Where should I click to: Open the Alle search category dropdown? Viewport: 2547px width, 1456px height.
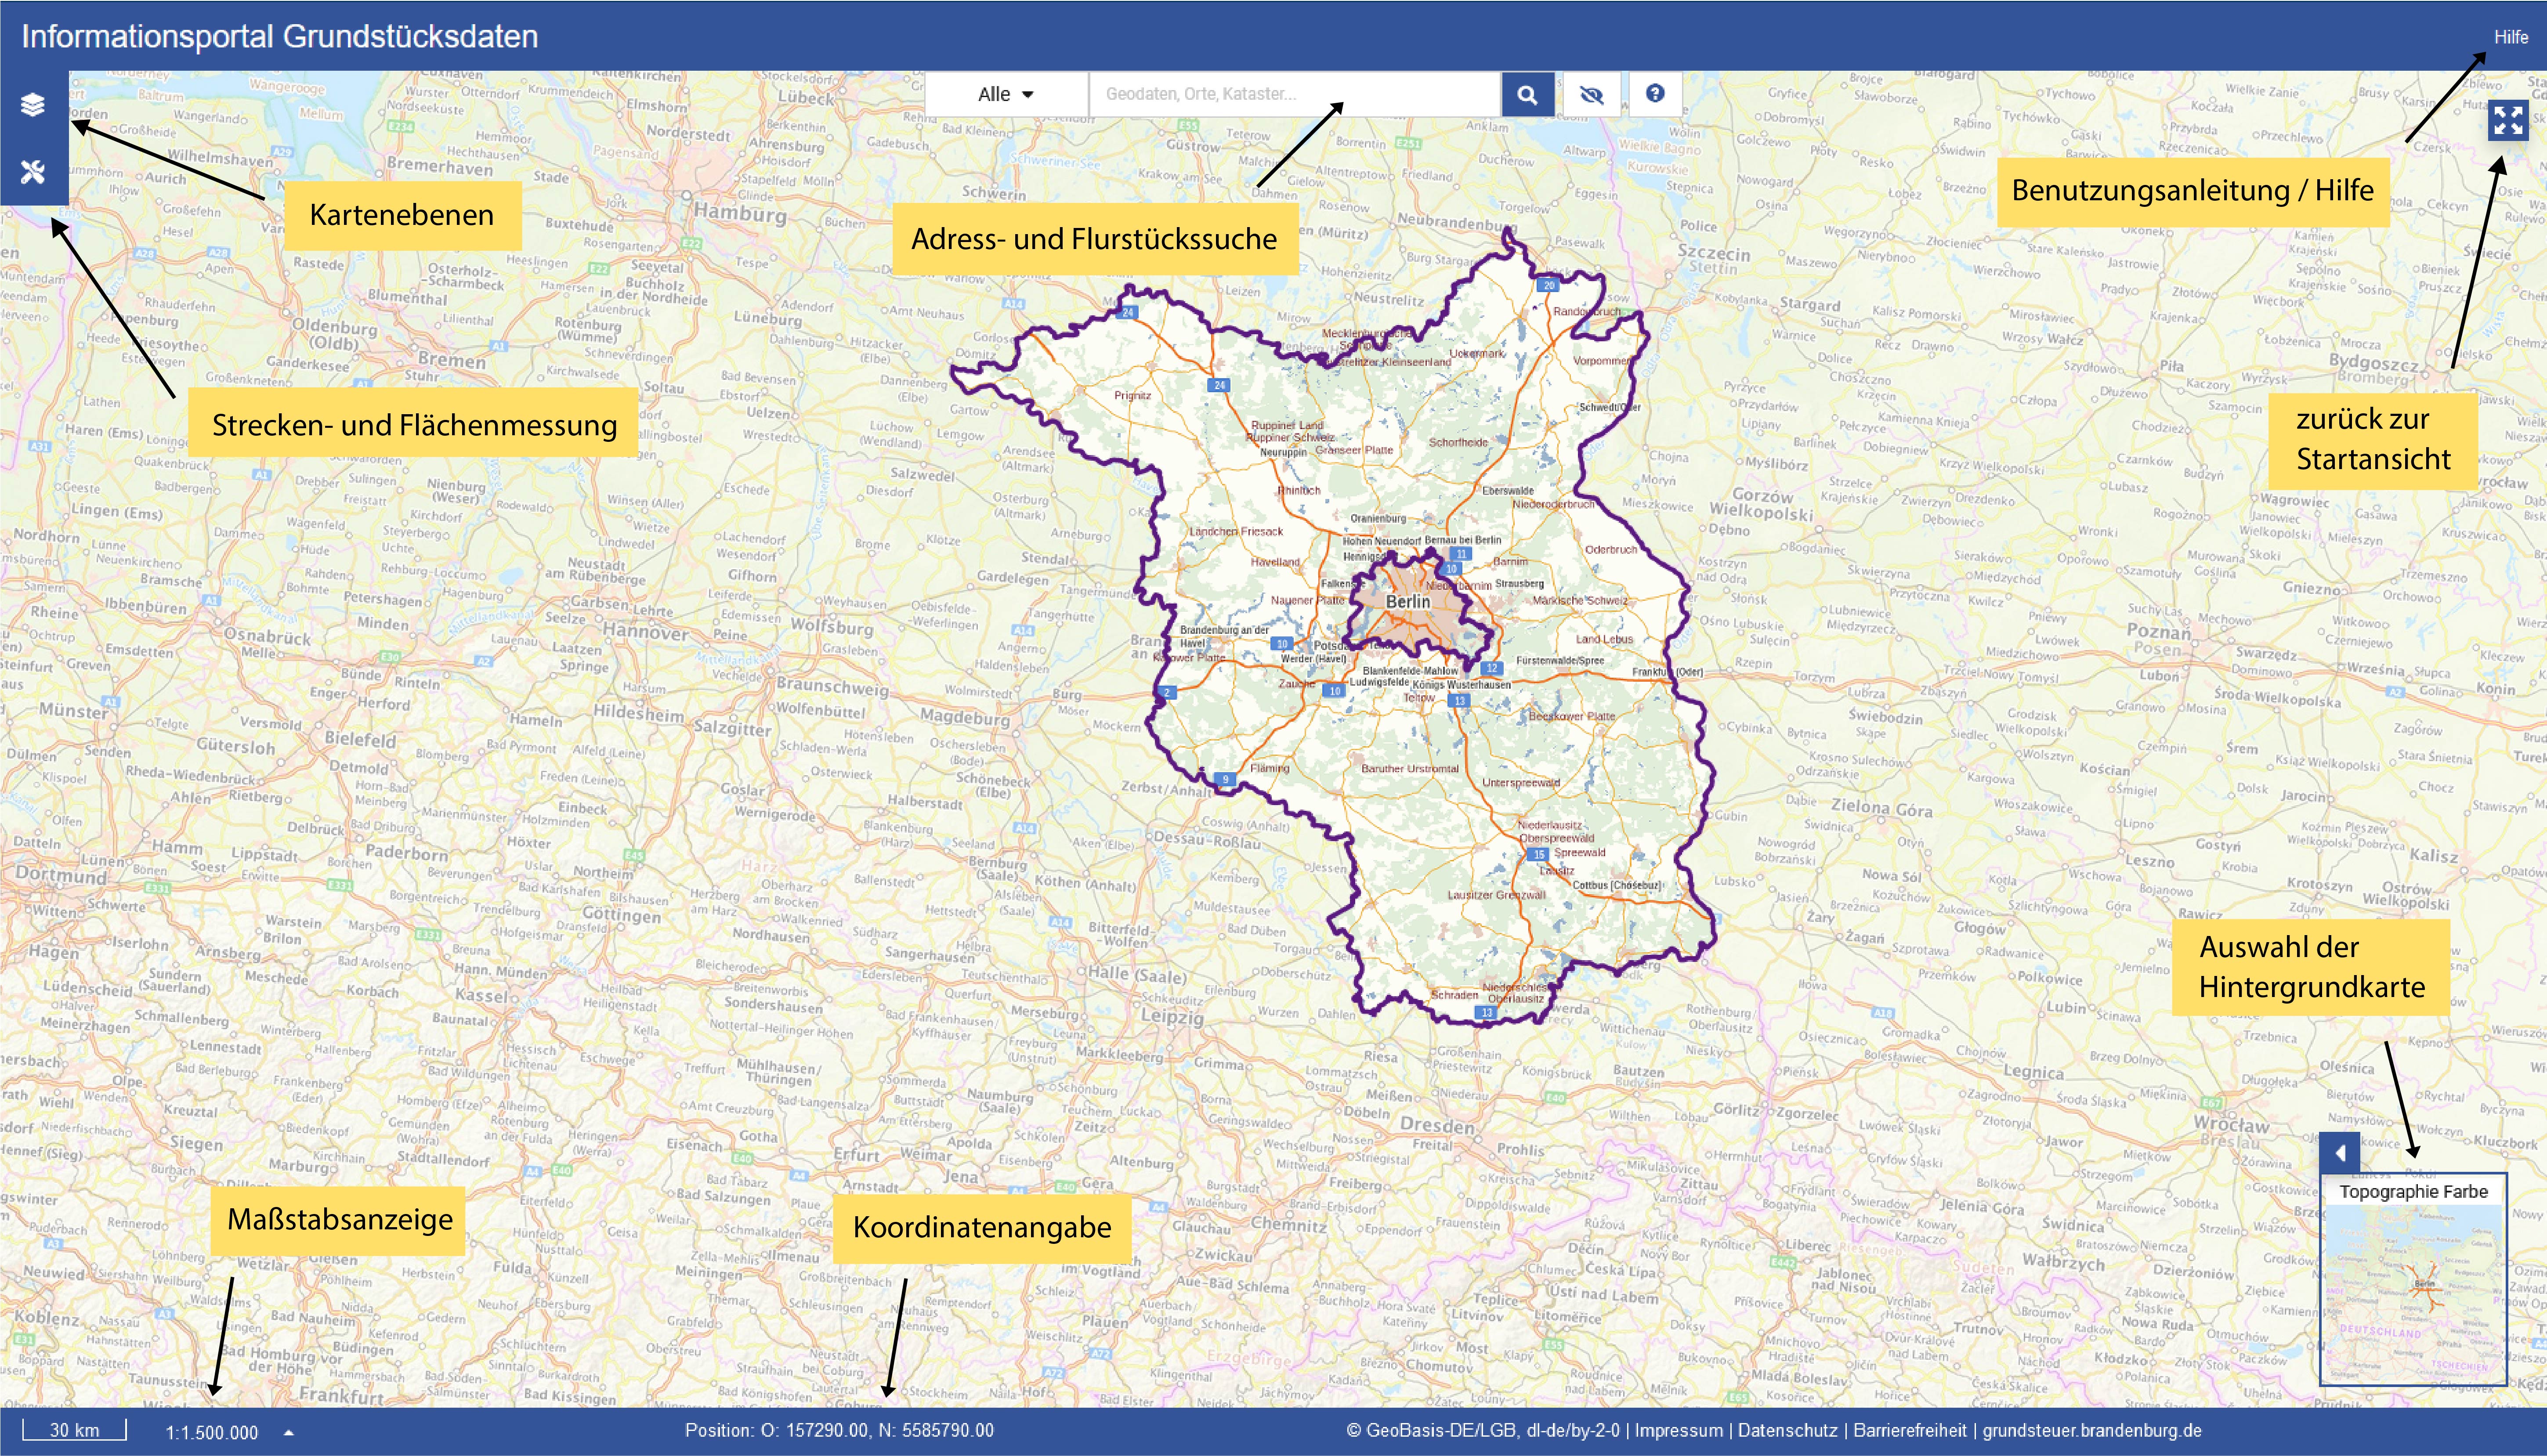(x=1005, y=94)
